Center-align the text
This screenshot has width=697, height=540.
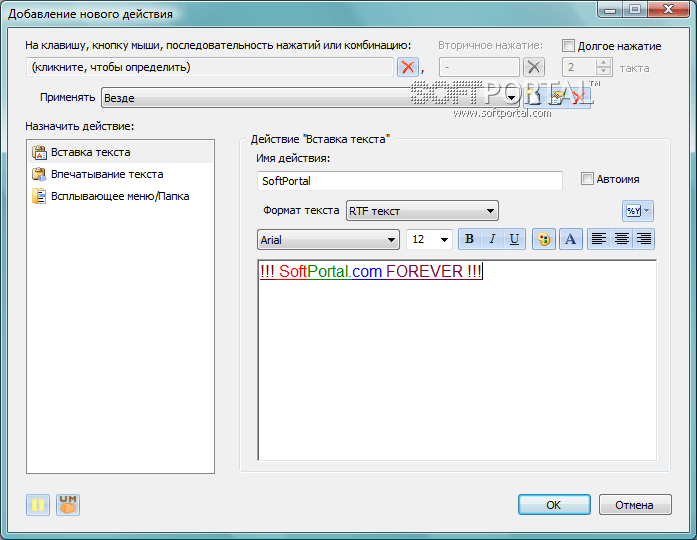(x=621, y=239)
